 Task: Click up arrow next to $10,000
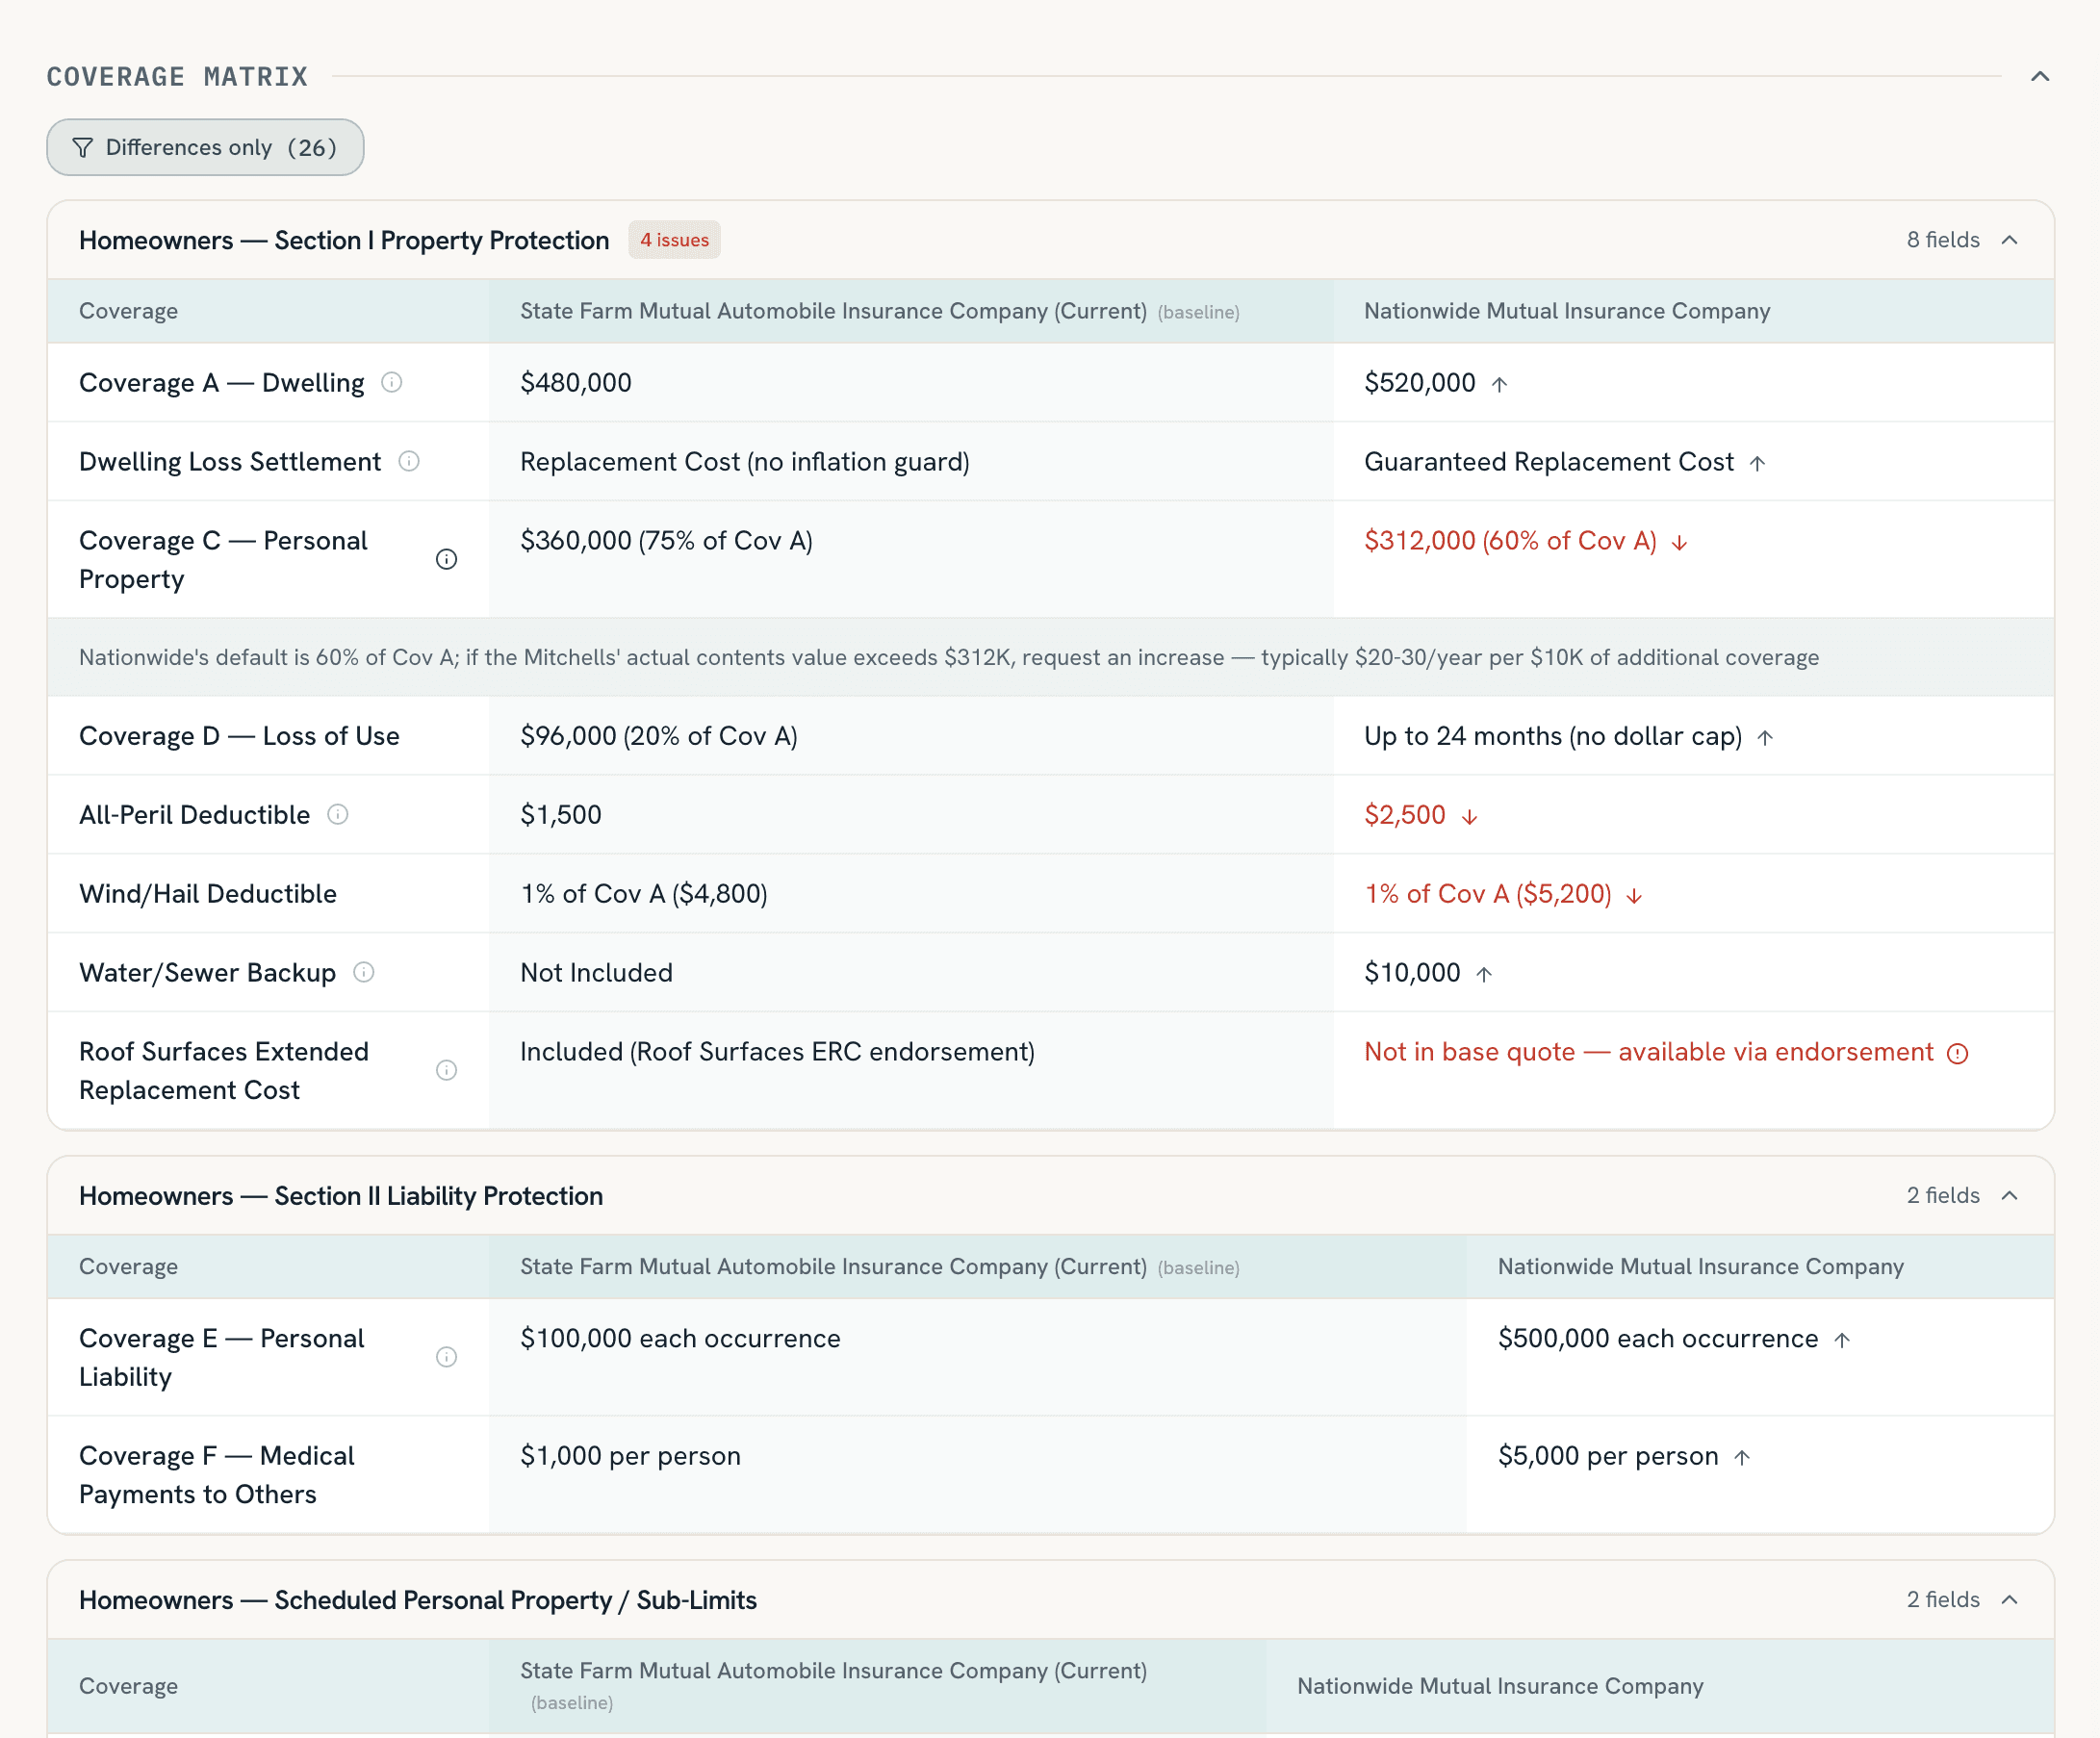coord(1484,974)
